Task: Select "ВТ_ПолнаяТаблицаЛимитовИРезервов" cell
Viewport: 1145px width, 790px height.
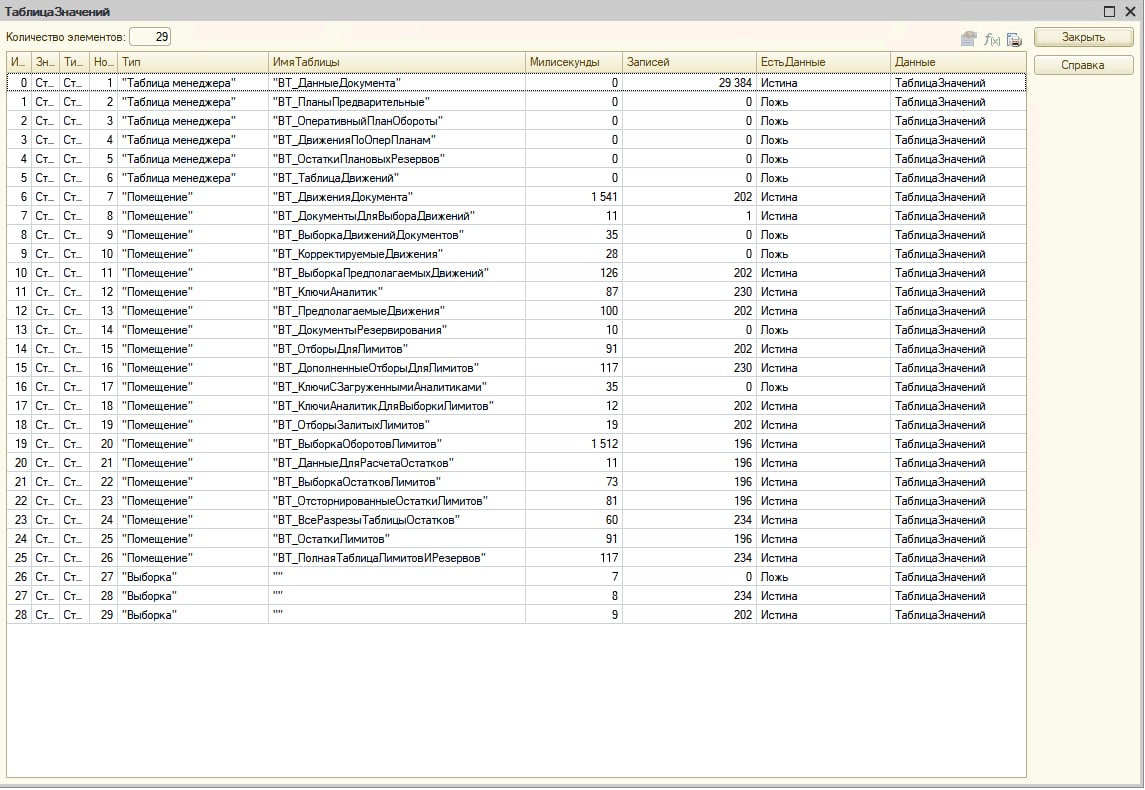Action: [x=397, y=558]
